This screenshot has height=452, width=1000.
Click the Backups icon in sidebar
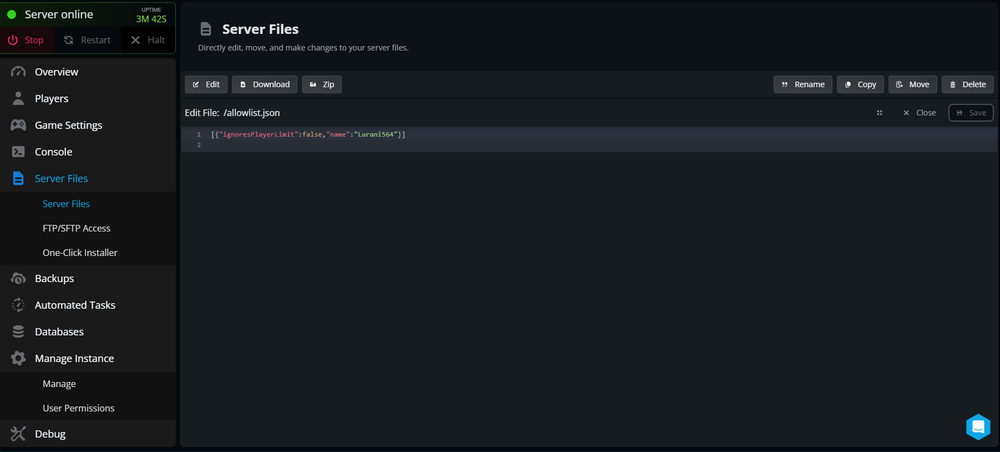tap(18, 278)
